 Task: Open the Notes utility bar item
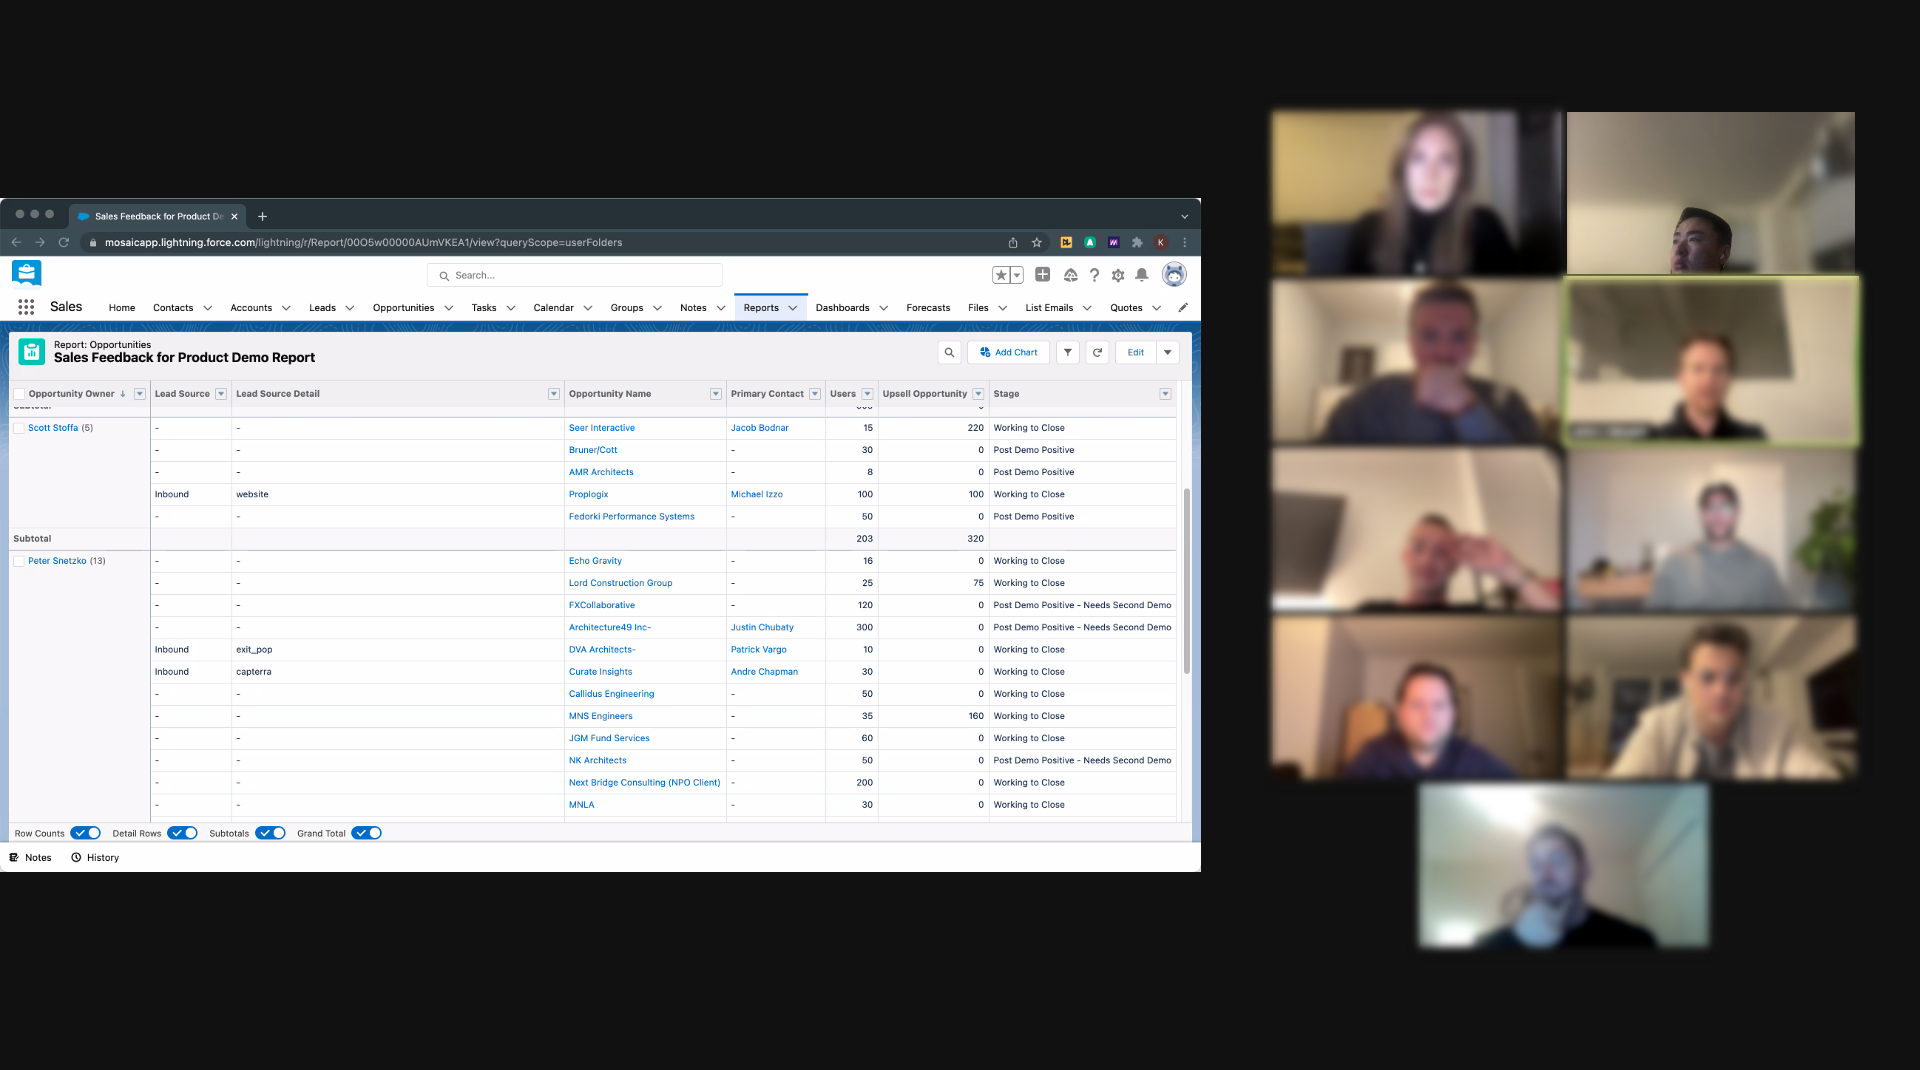(31, 858)
